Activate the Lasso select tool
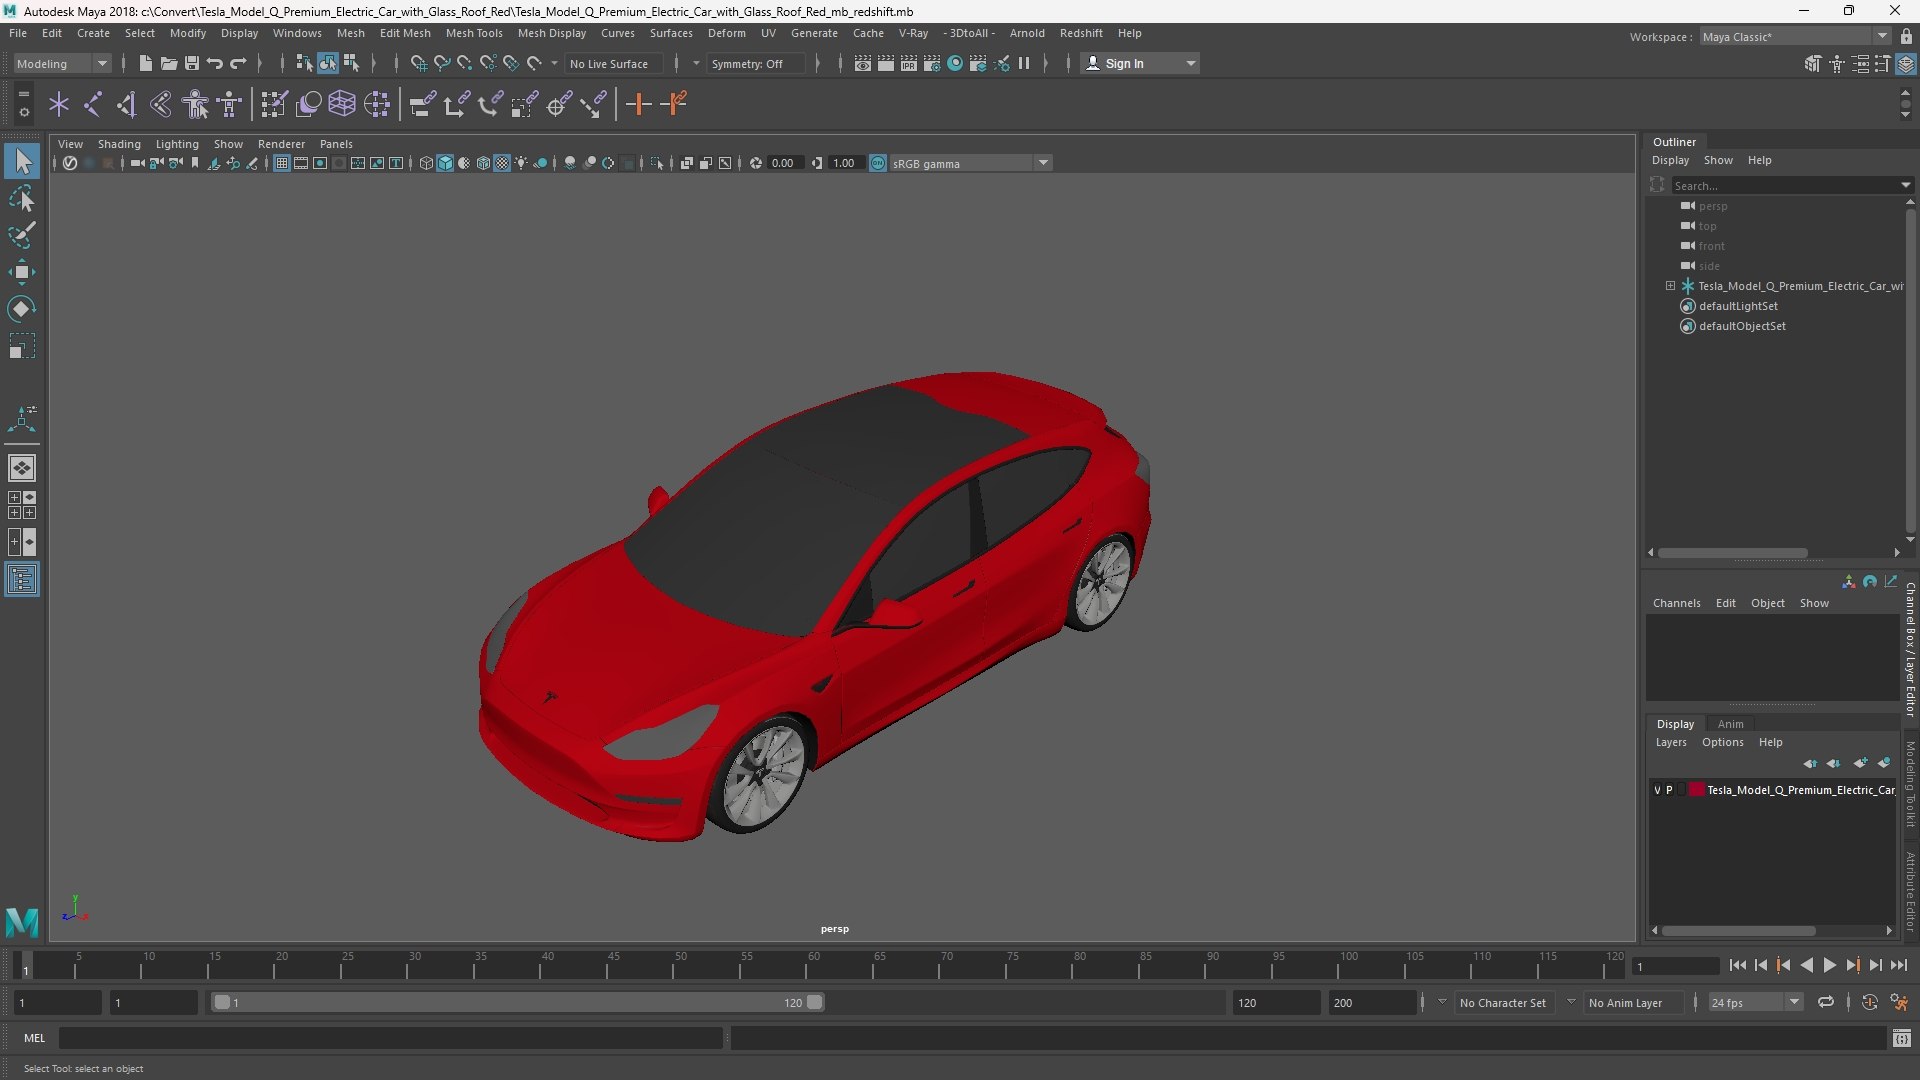This screenshot has height=1080, width=1920. (22, 199)
